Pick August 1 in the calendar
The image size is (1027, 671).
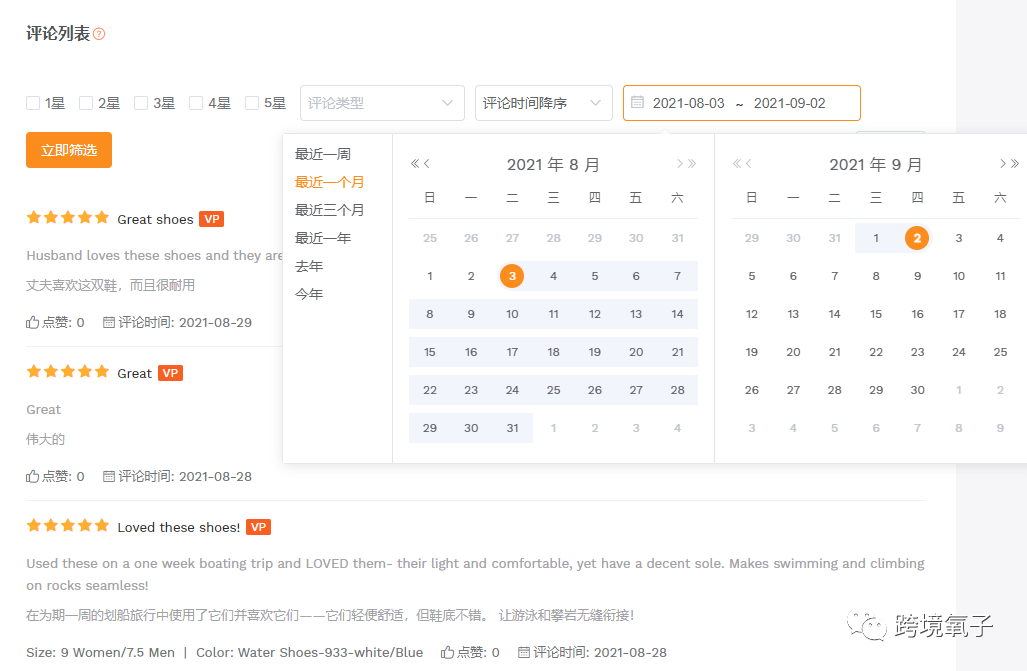[430, 276]
